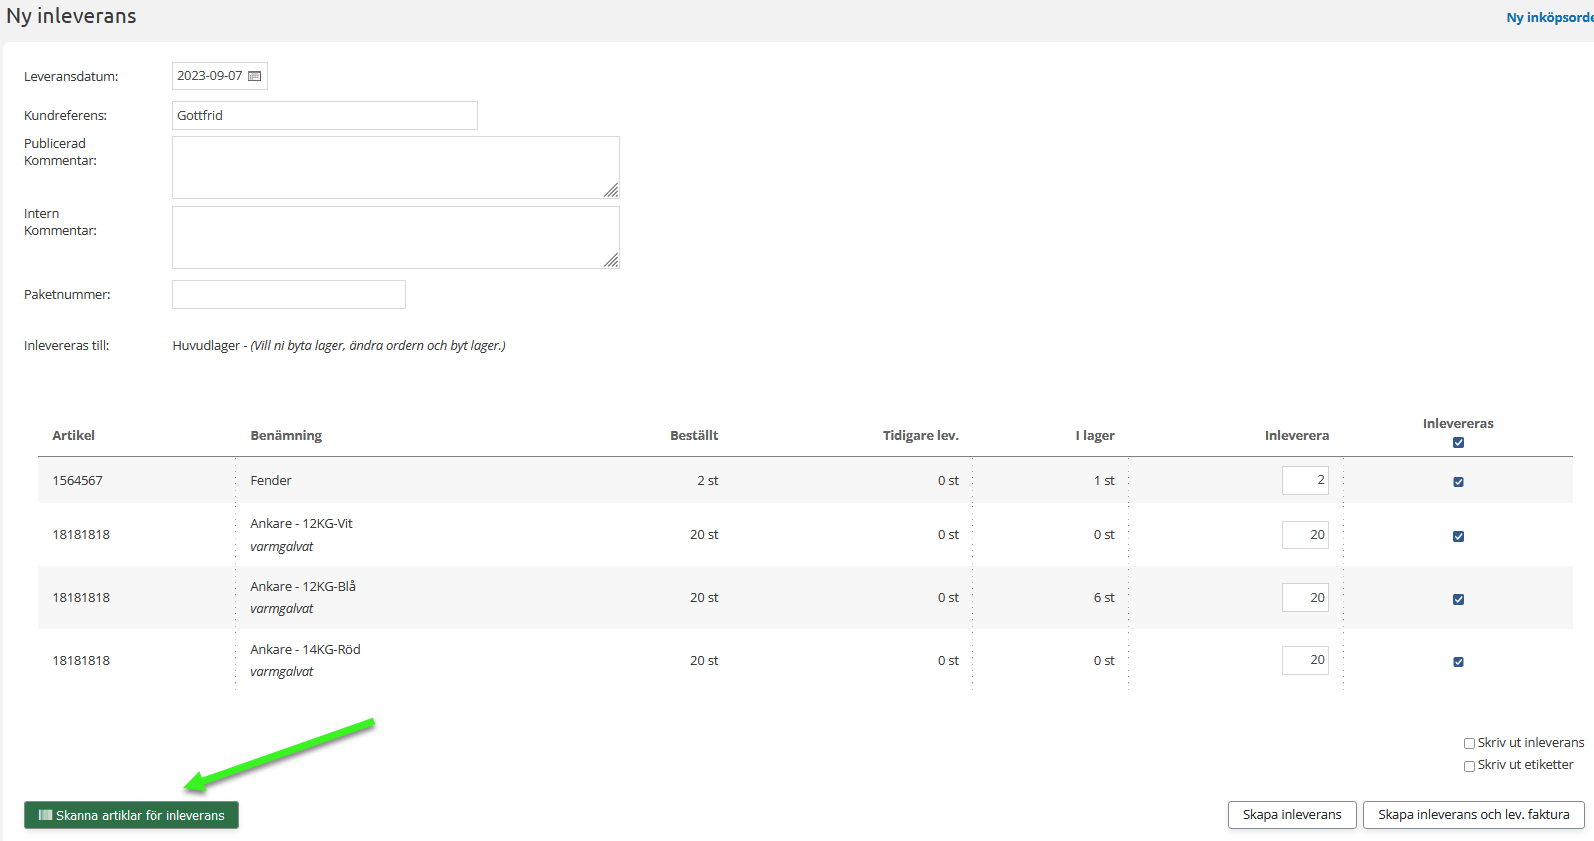Grab the resize handle of Publicerad Kommentar box
This screenshot has height=841, width=1594.
[611, 190]
